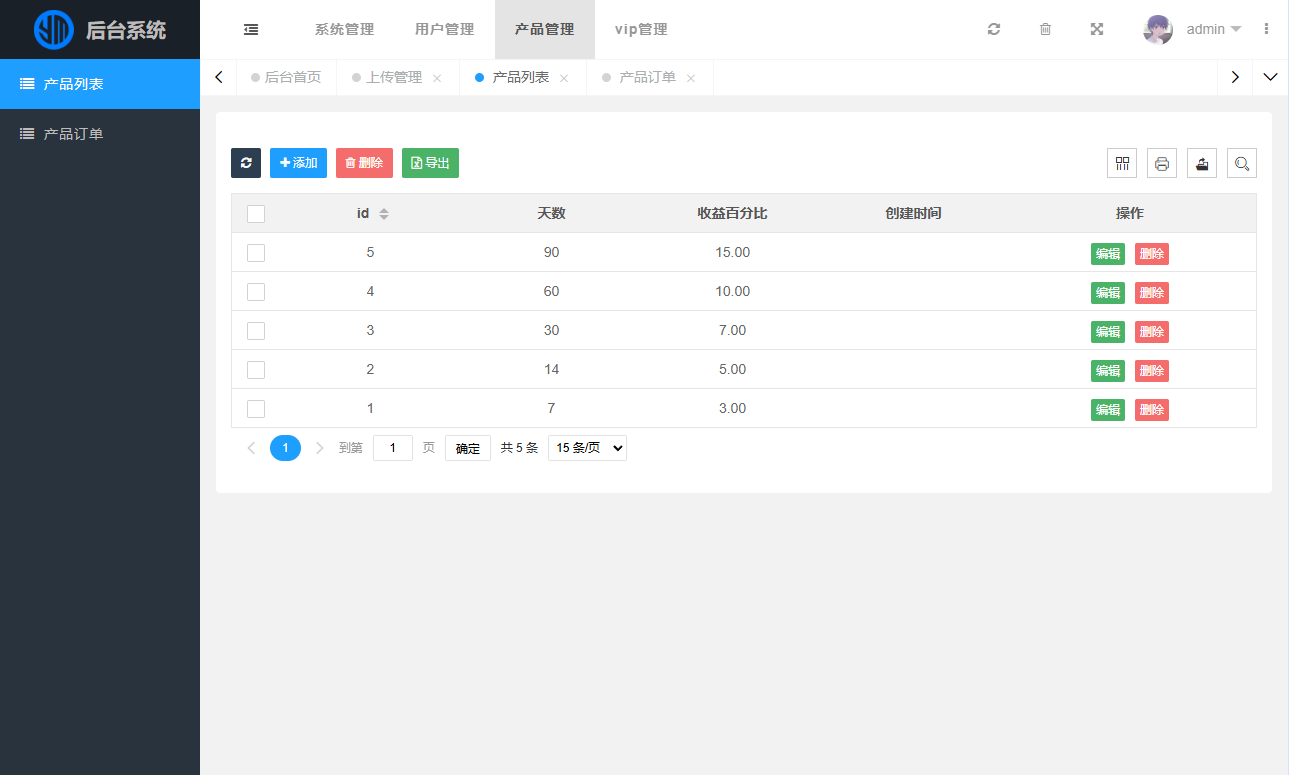Click the dark table refresh button
The width and height of the screenshot is (1289, 775).
(x=246, y=163)
